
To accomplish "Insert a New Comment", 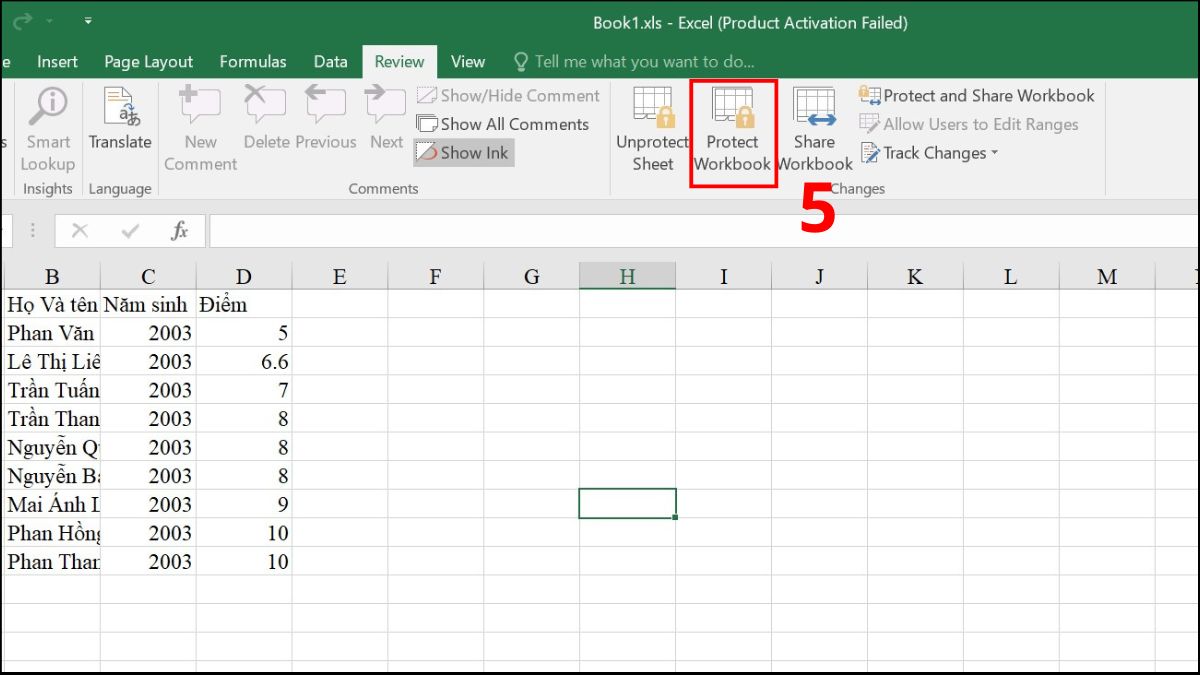I will pos(199,127).
